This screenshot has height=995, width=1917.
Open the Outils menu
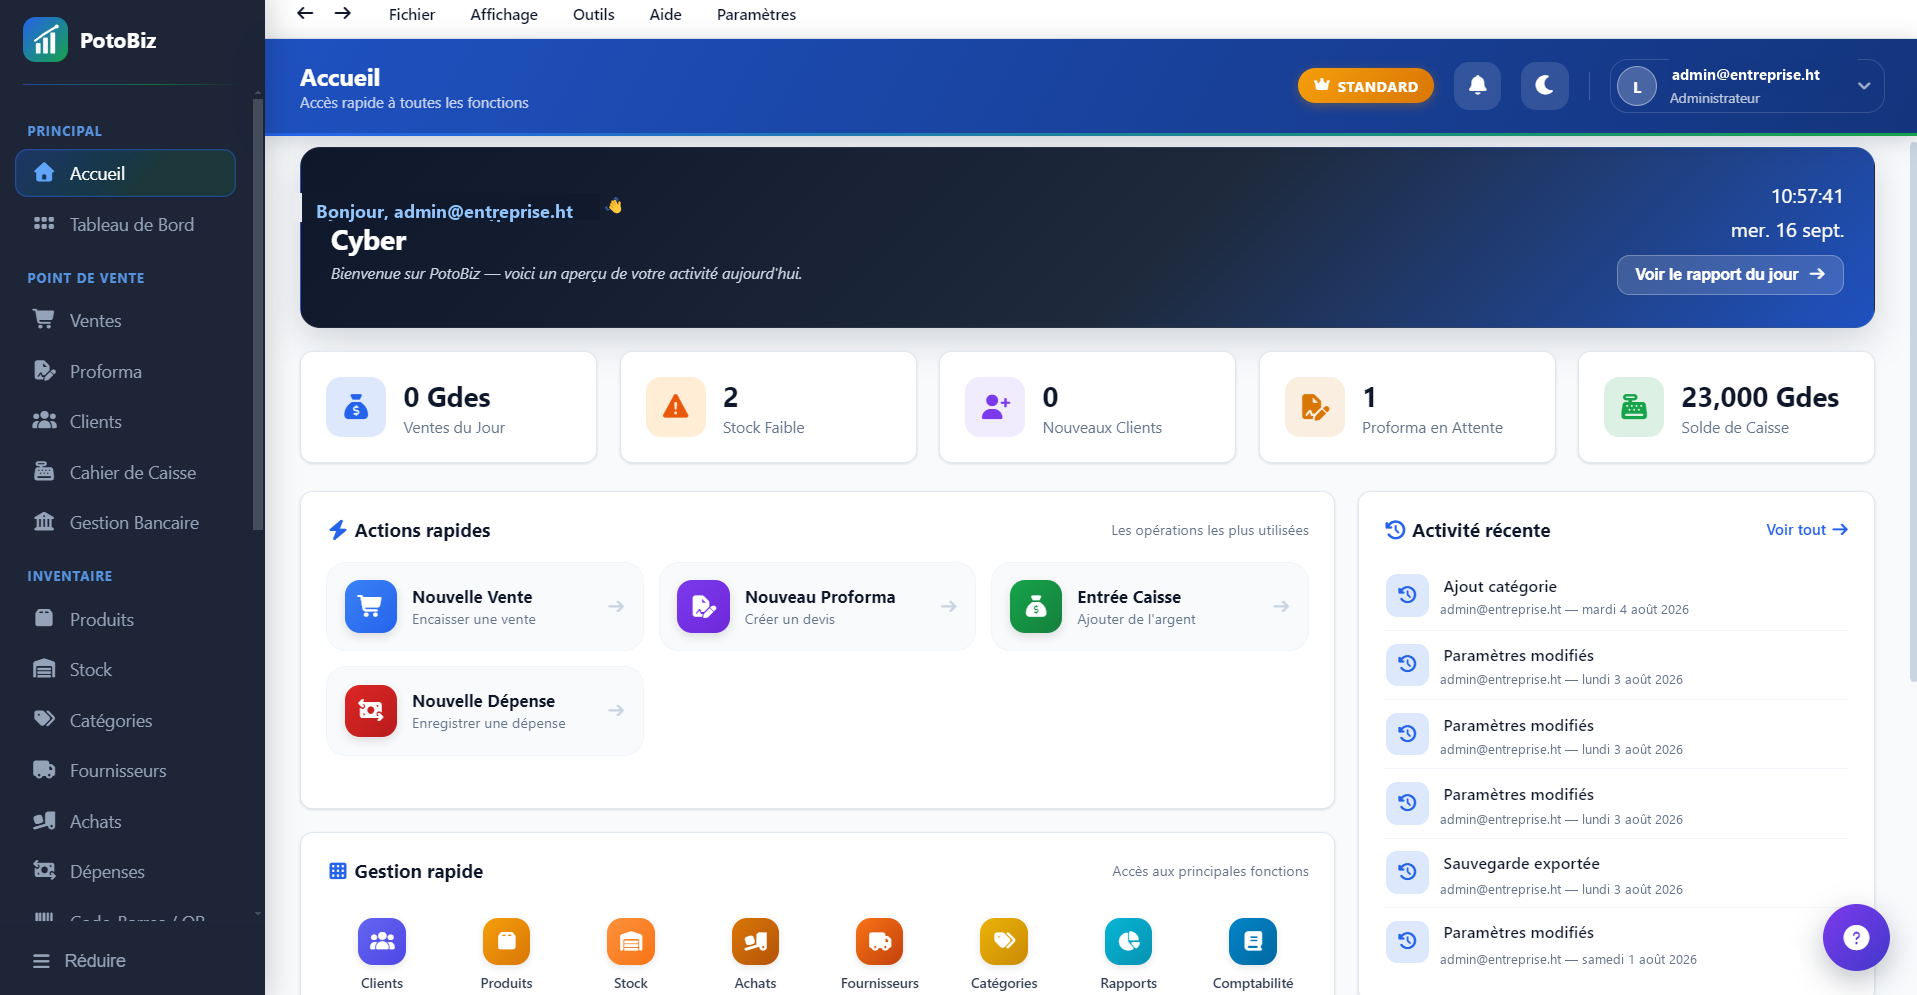click(x=593, y=14)
